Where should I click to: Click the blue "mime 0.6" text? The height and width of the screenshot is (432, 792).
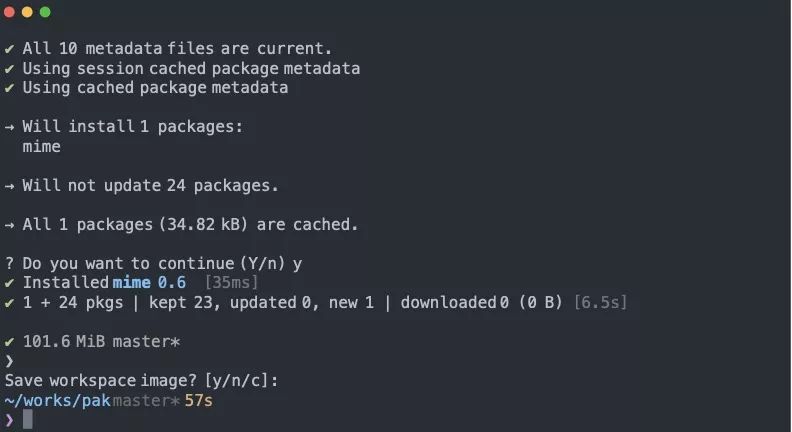pyautogui.click(x=149, y=283)
